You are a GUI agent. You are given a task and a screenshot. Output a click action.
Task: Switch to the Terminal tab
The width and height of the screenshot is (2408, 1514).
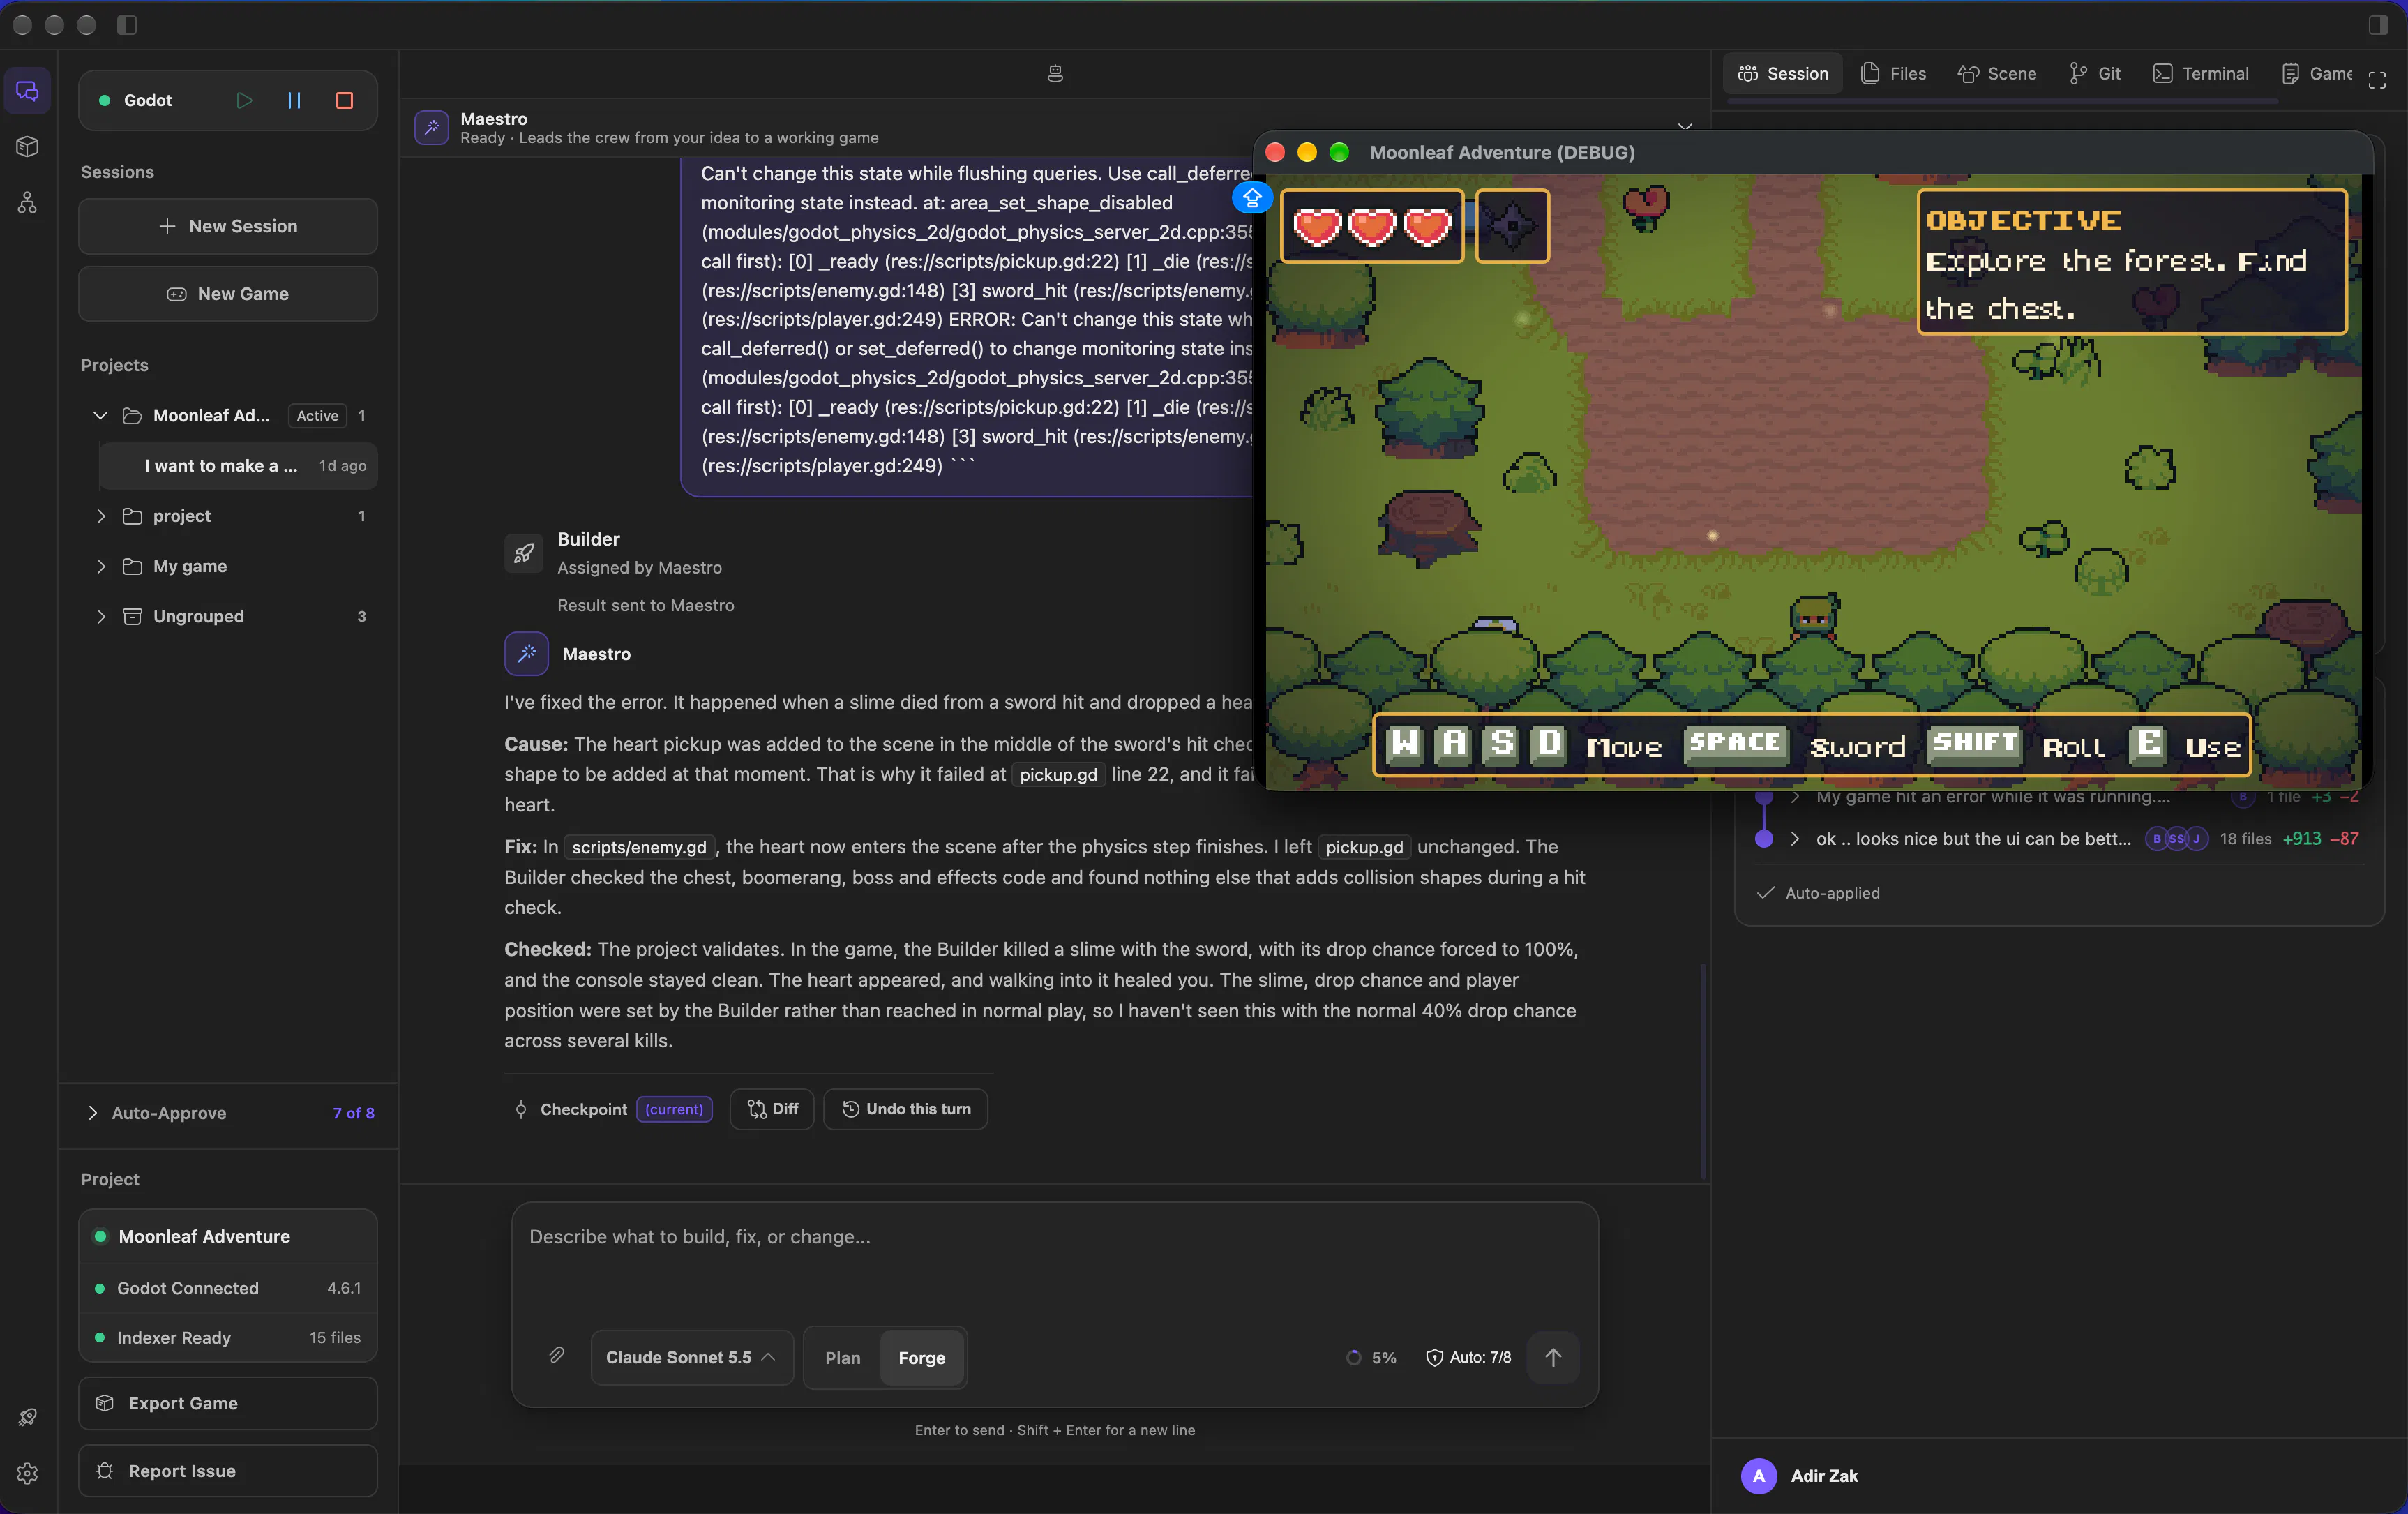coord(2201,73)
